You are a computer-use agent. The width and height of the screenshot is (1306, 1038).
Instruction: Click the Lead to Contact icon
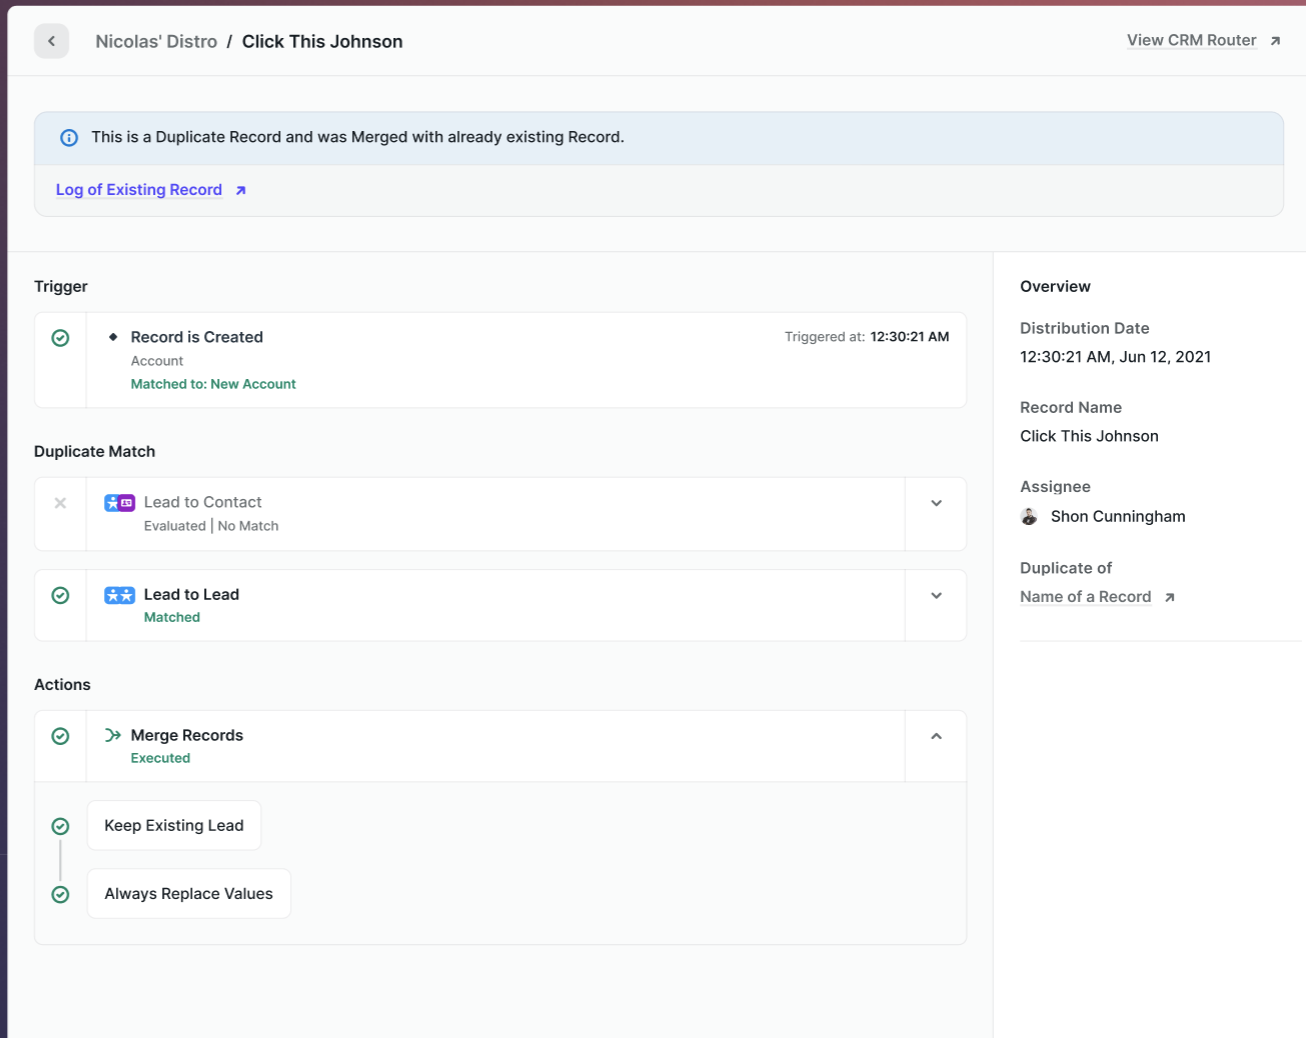point(119,503)
